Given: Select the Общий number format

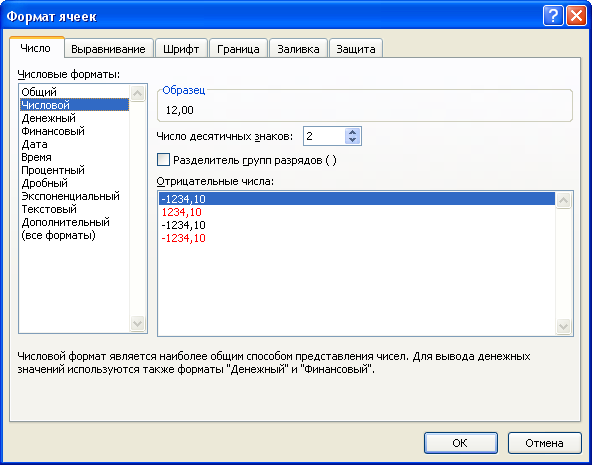Looking at the screenshot, I should click(74, 92).
